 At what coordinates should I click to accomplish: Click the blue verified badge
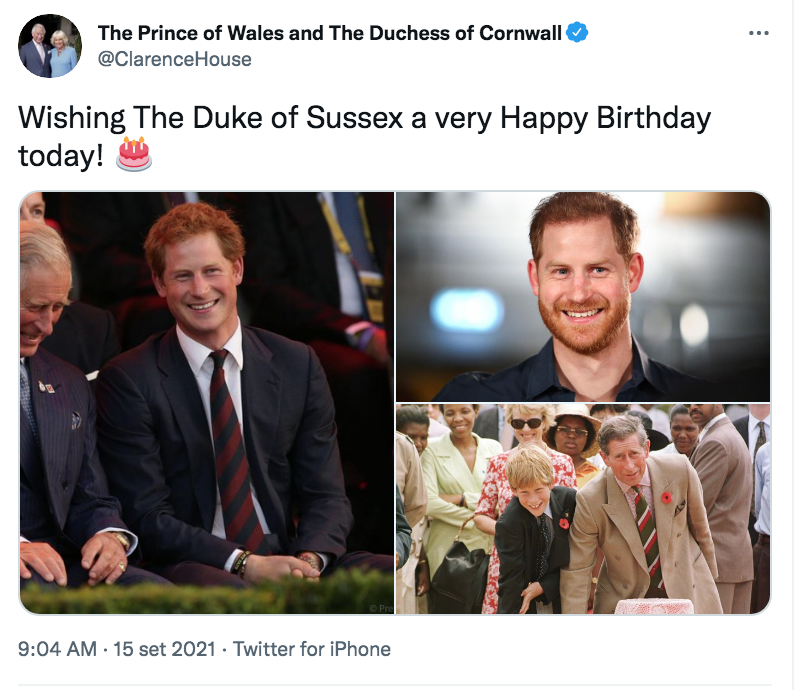click(x=577, y=33)
